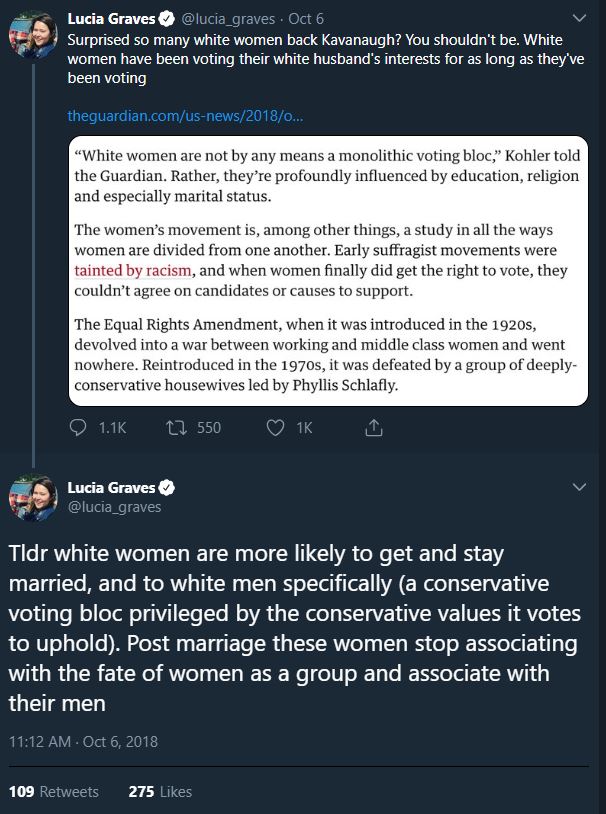Expand the first tweet's chevron options menu

[579, 19]
